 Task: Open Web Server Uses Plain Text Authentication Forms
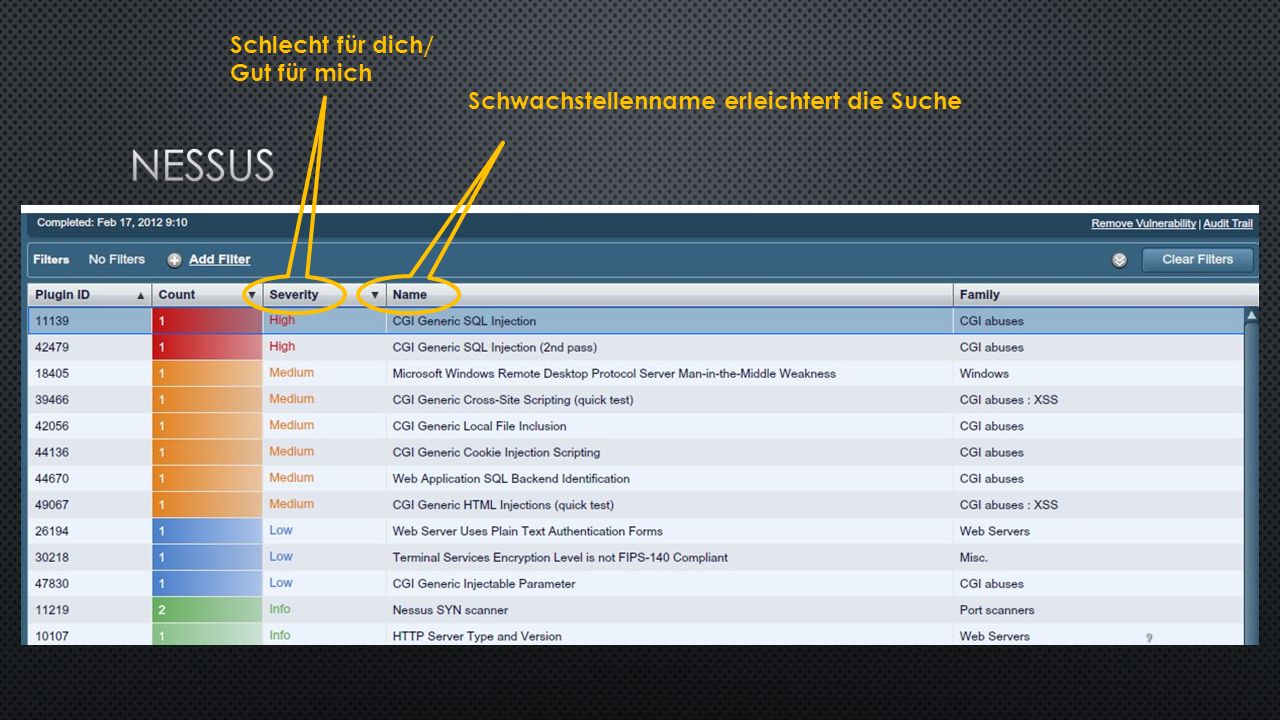coord(527,531)
